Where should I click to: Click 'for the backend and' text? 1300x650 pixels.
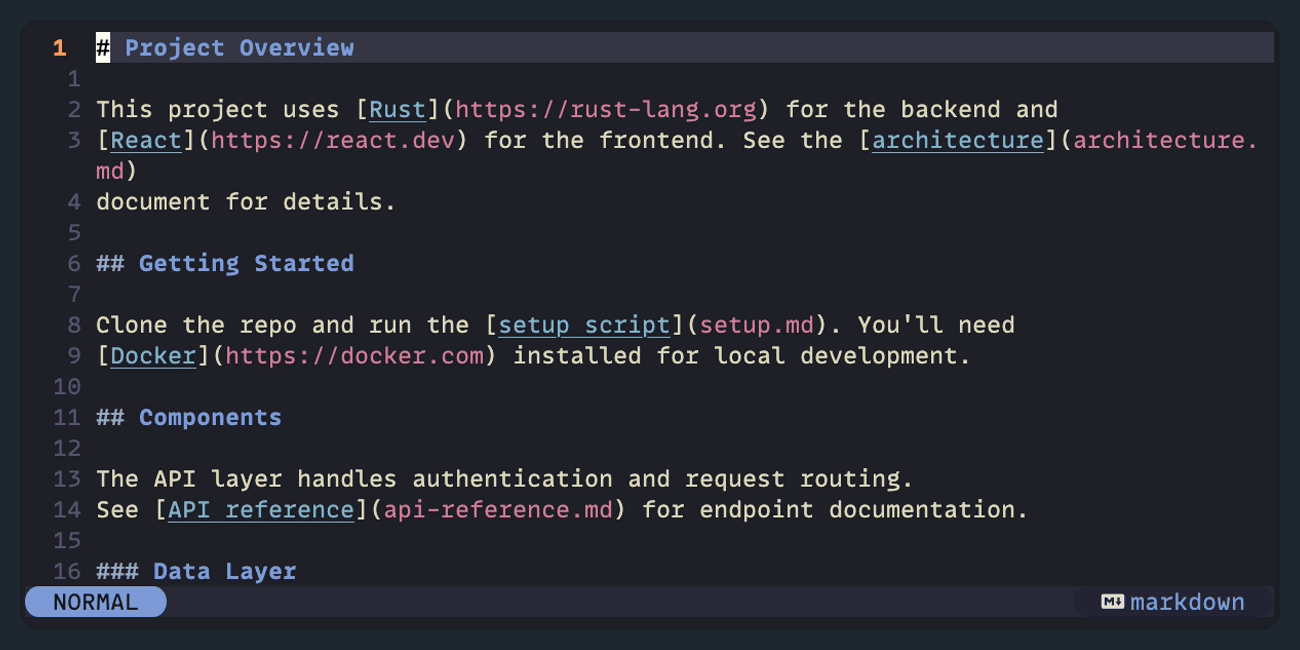click(922, 109)
